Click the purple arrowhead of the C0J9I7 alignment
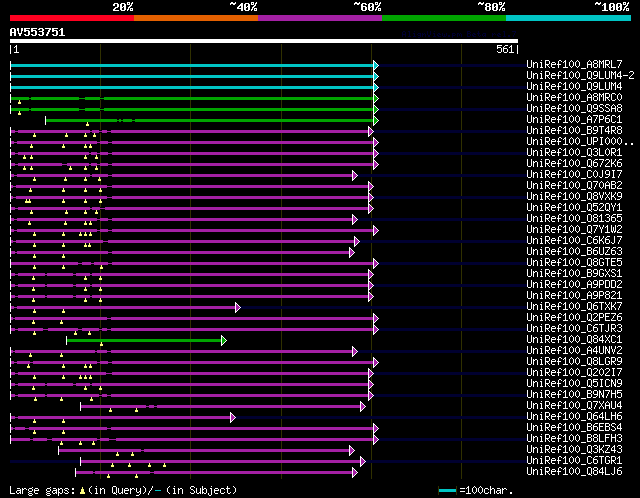 click(x=355, y=176)
